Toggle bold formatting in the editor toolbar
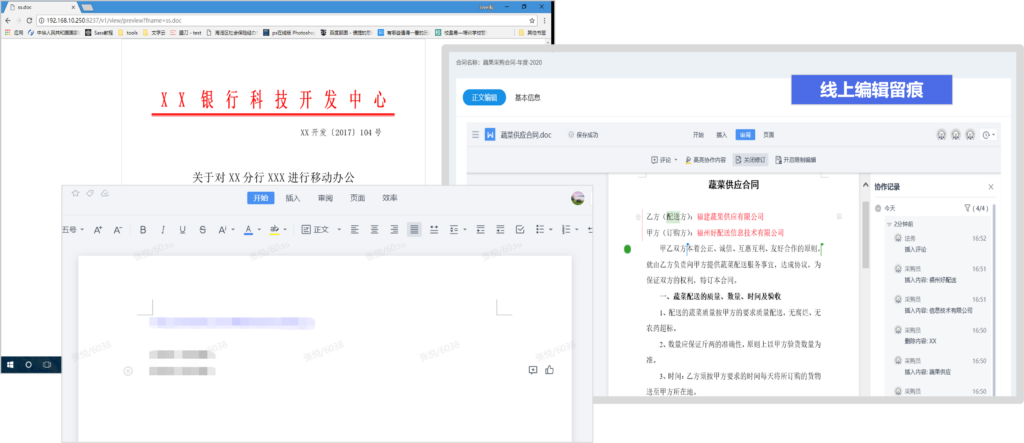Viewport: 1024px width, 443px height. (x=143, y=230)
